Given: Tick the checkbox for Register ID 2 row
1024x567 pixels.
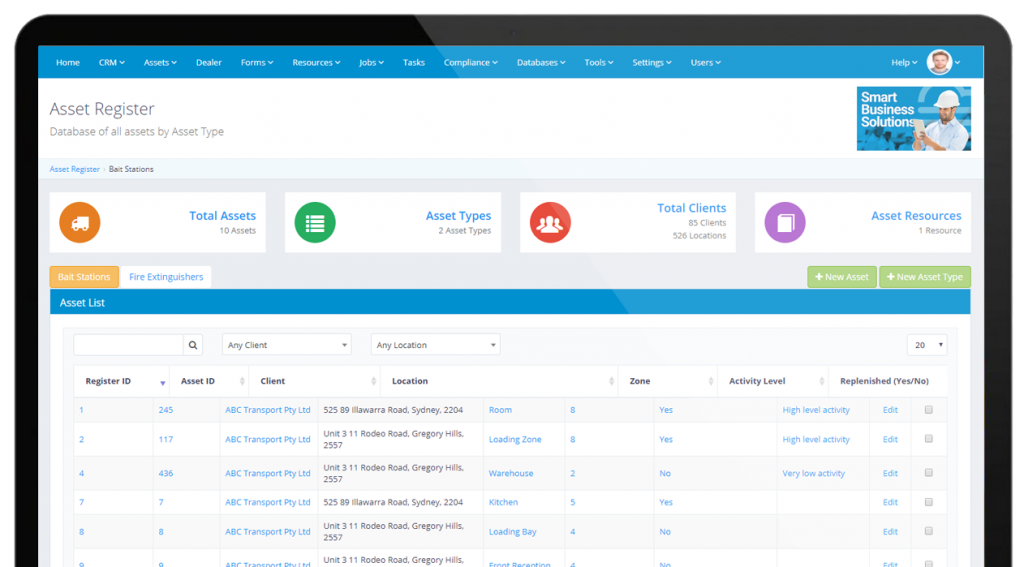Looking at the screenshot, I should pos(929,439).
